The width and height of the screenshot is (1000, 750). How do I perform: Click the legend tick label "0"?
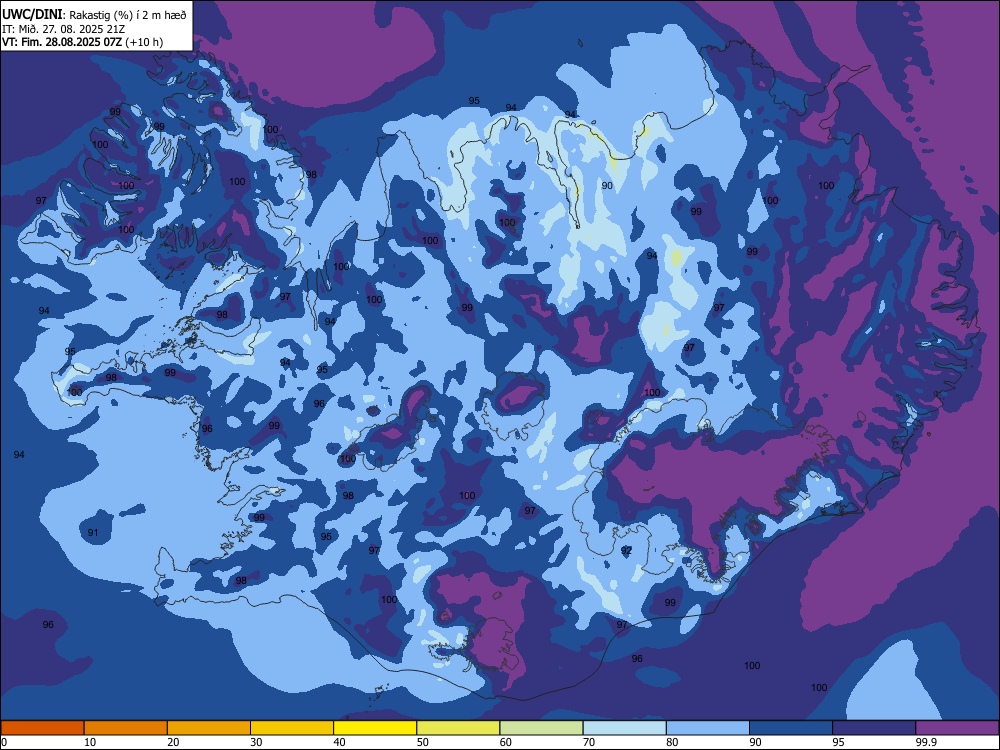point(4,742)
